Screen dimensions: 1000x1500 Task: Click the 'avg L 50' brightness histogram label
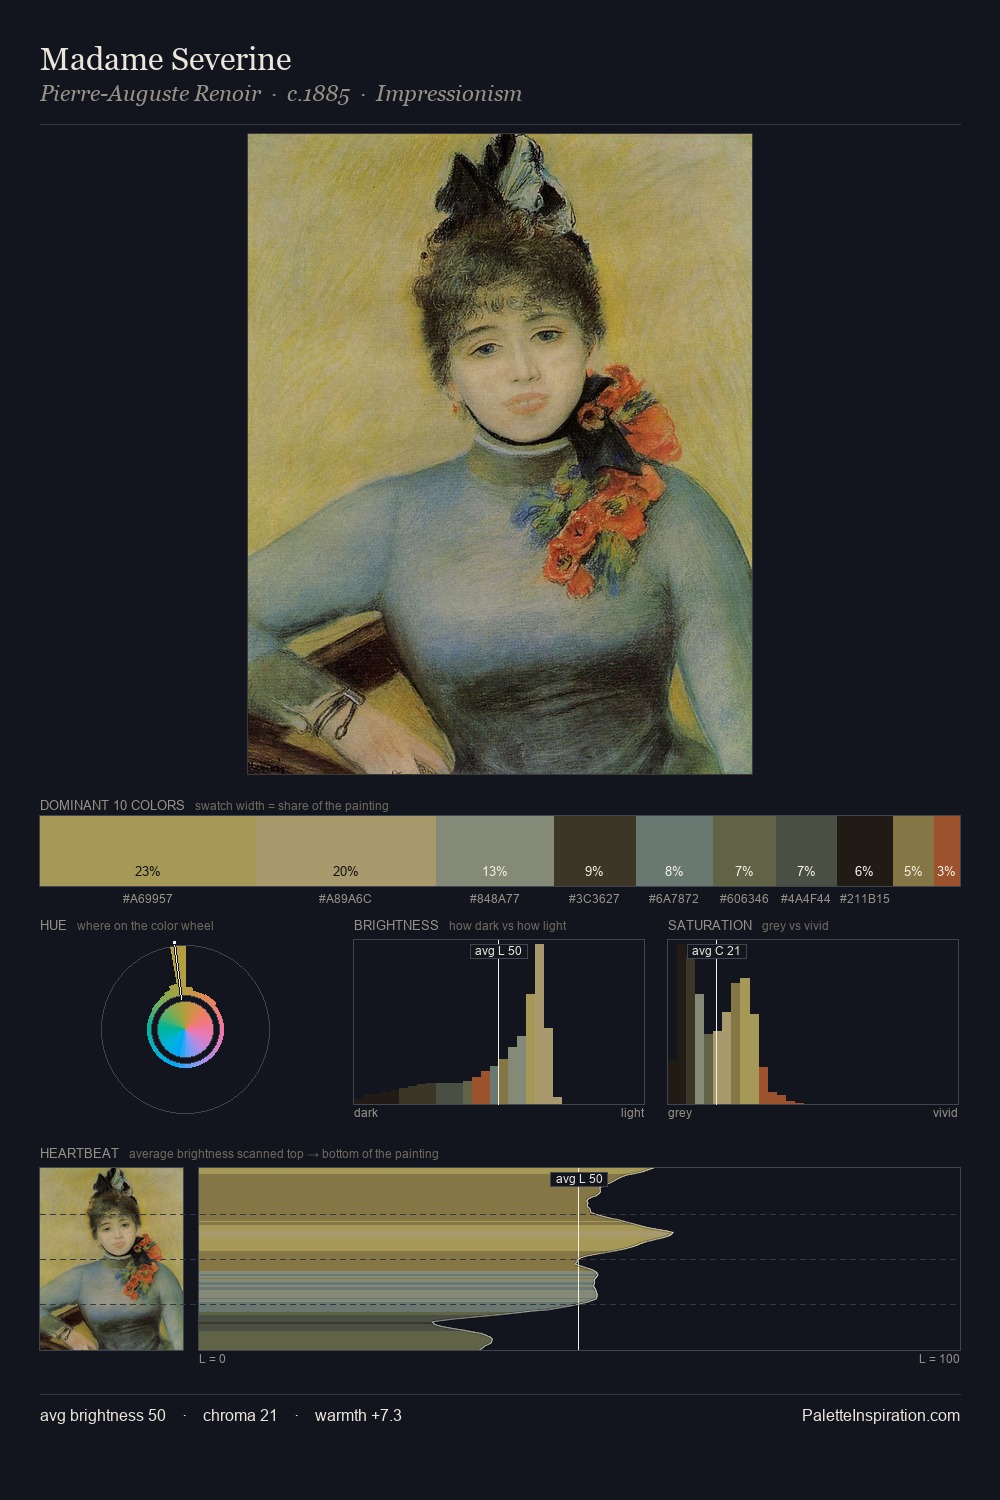498,951
